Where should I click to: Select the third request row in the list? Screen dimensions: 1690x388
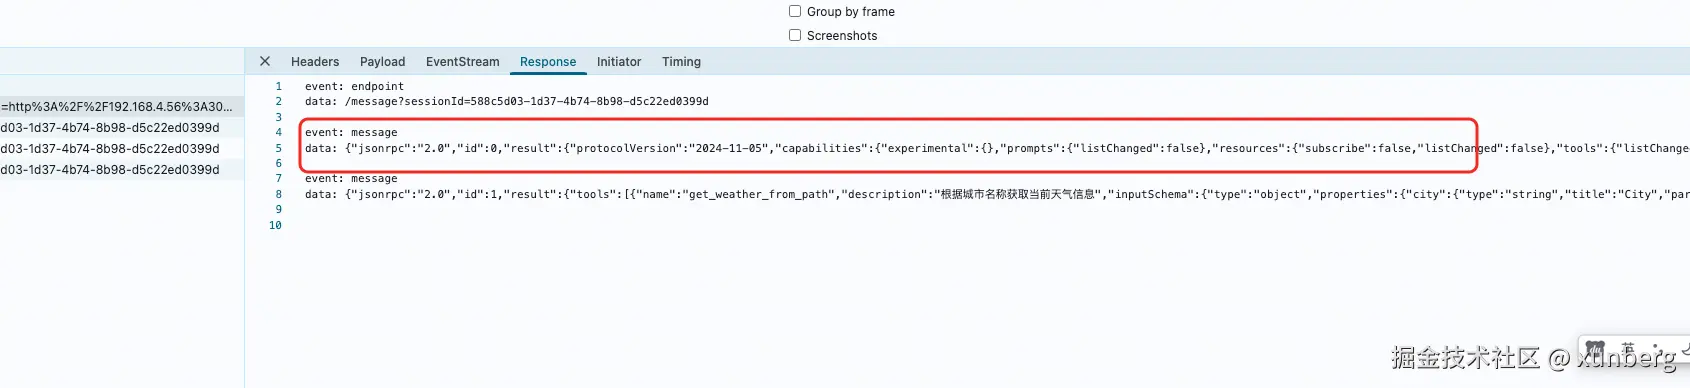121,149
